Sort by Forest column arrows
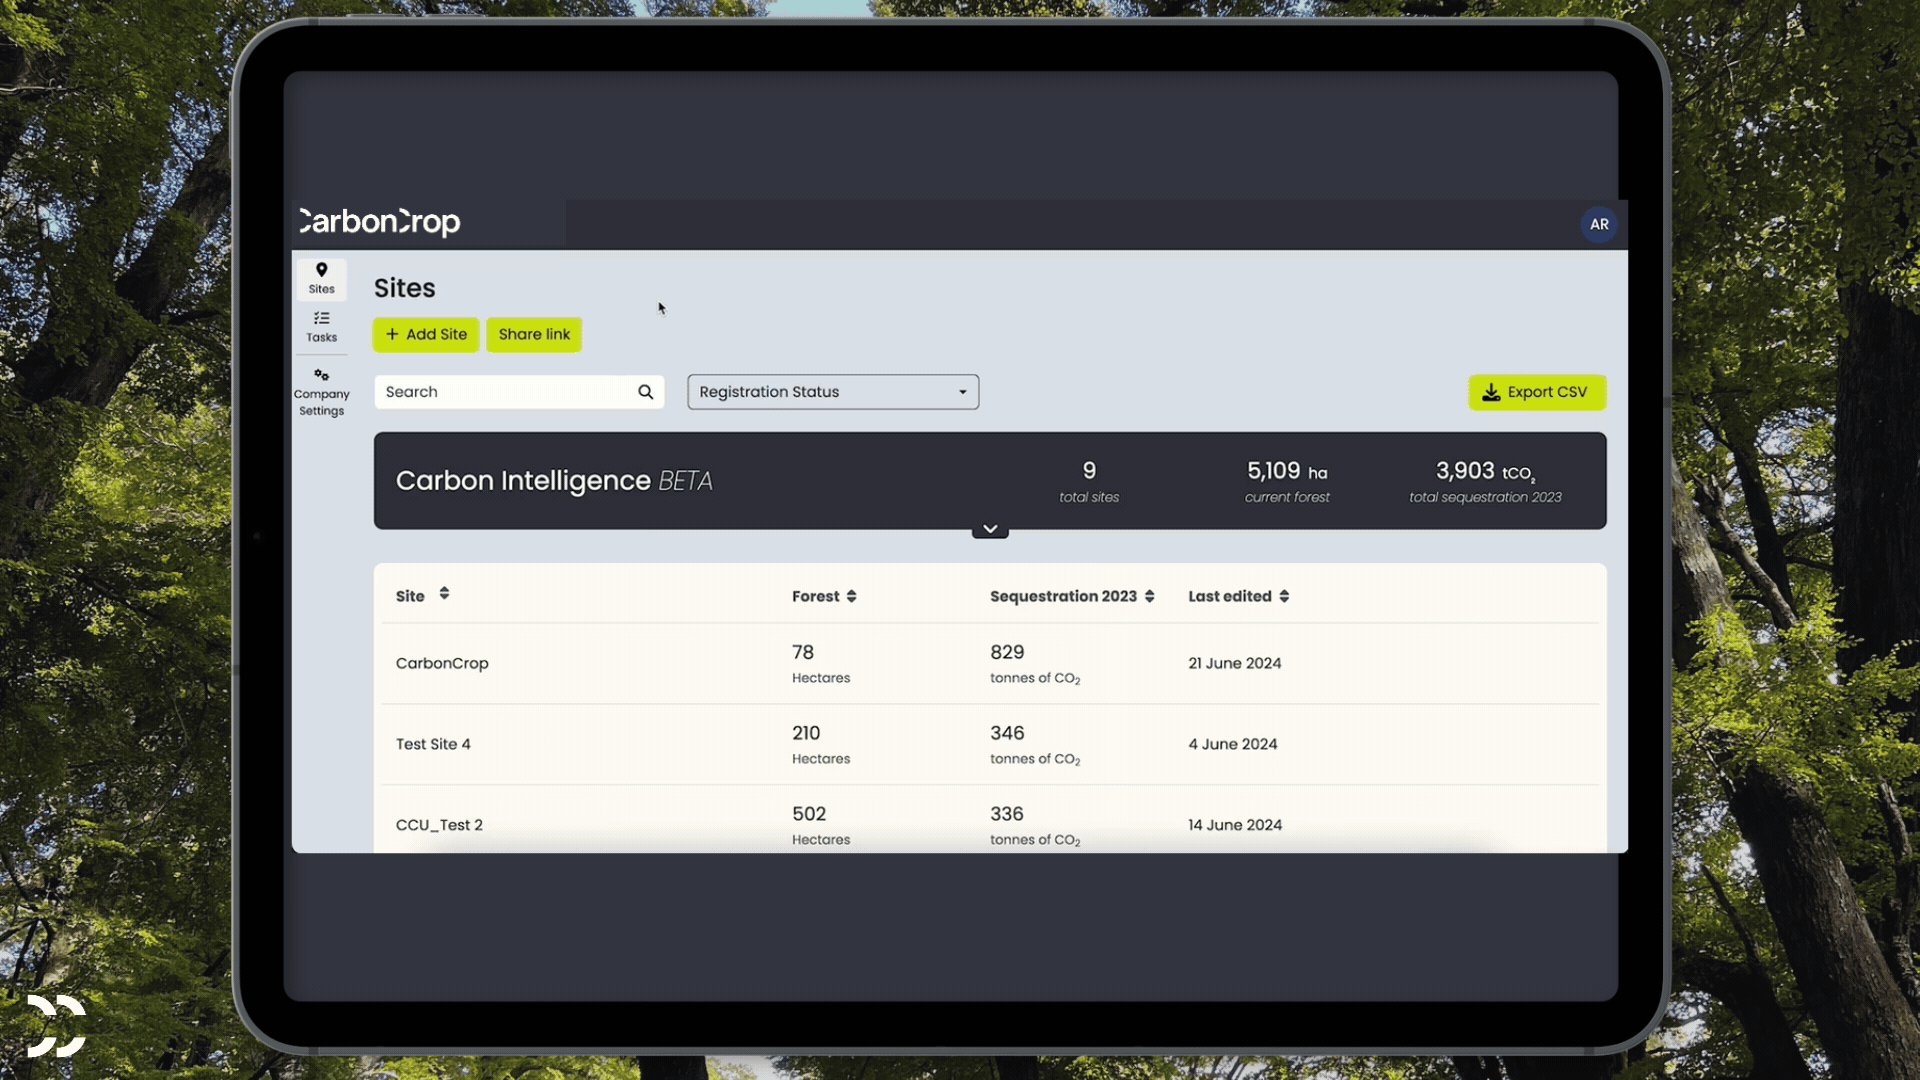Screen dimensions: 1920x1080 click(x=851, y=596)
